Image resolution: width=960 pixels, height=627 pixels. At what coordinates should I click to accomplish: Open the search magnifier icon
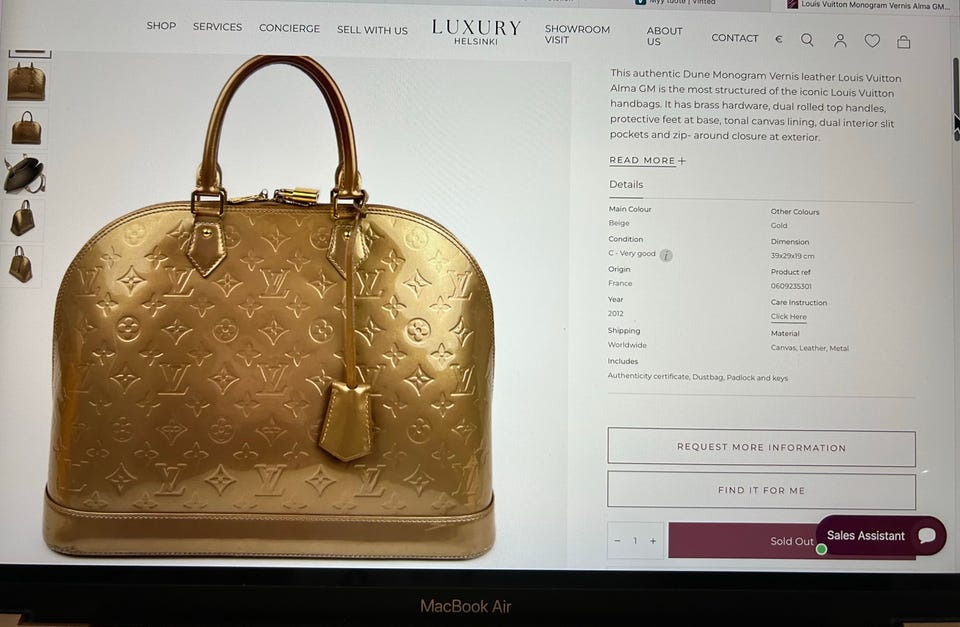tap(807, 40)
